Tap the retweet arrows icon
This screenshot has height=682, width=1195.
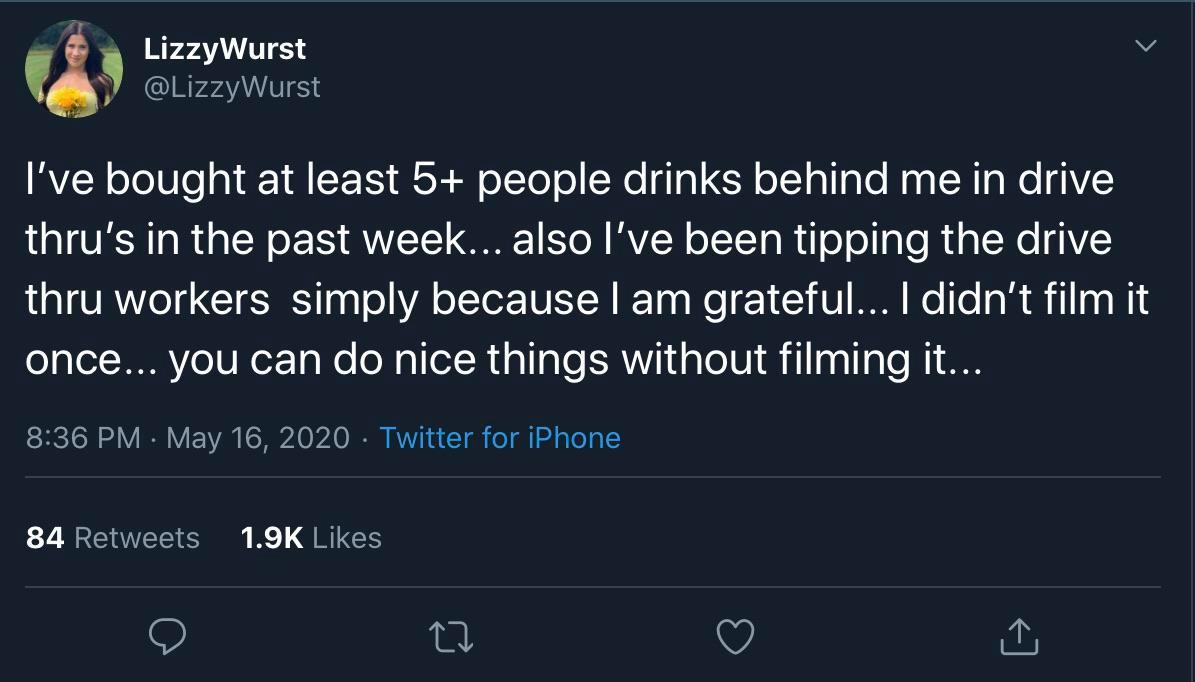click(x=451, y=637)
